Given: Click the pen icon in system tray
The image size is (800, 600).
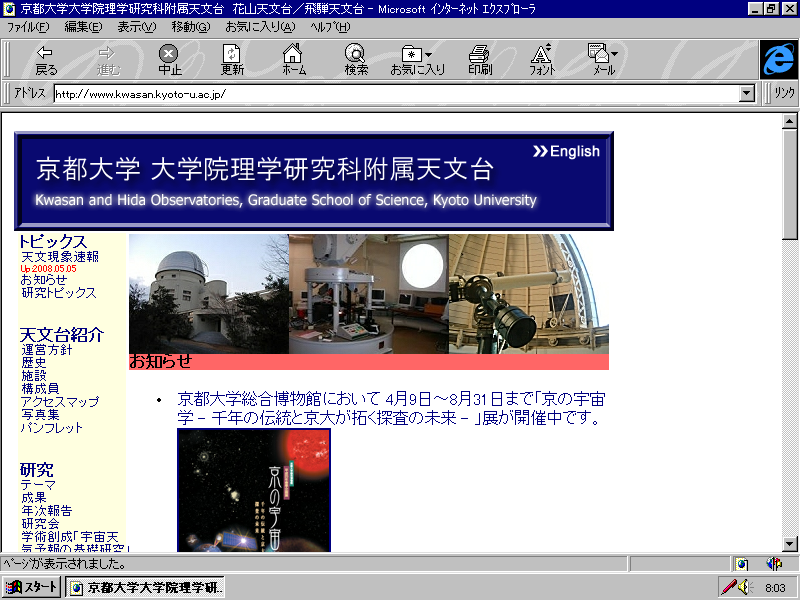Looking at the screenshot, I should click(x=728, y=587).
